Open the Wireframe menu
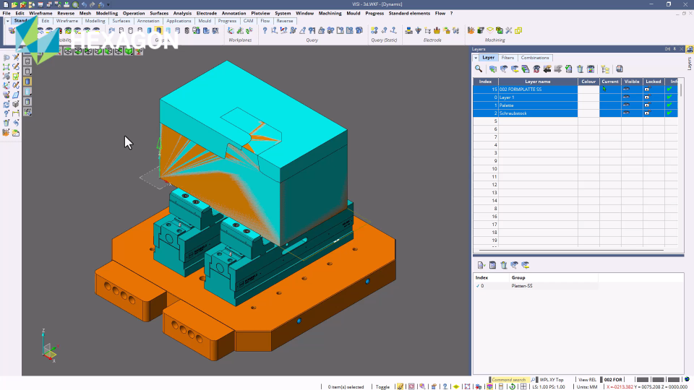The image size is (694, 390). (x=41, y=13)
